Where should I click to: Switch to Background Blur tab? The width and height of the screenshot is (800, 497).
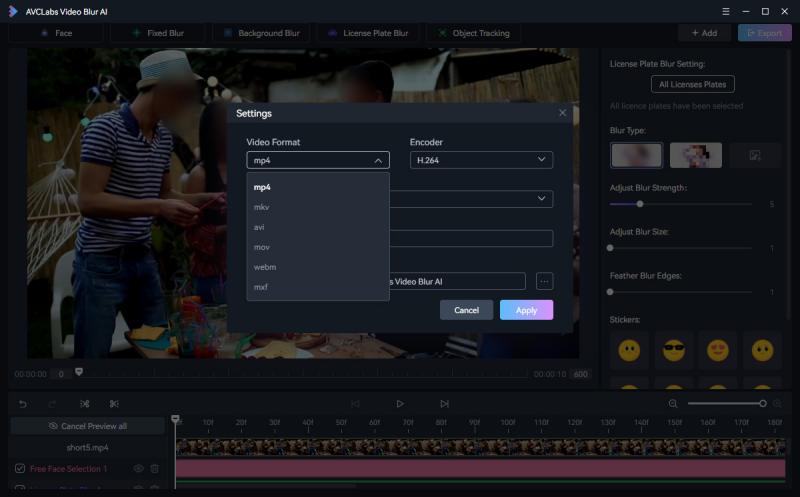(x=261, y=33)
